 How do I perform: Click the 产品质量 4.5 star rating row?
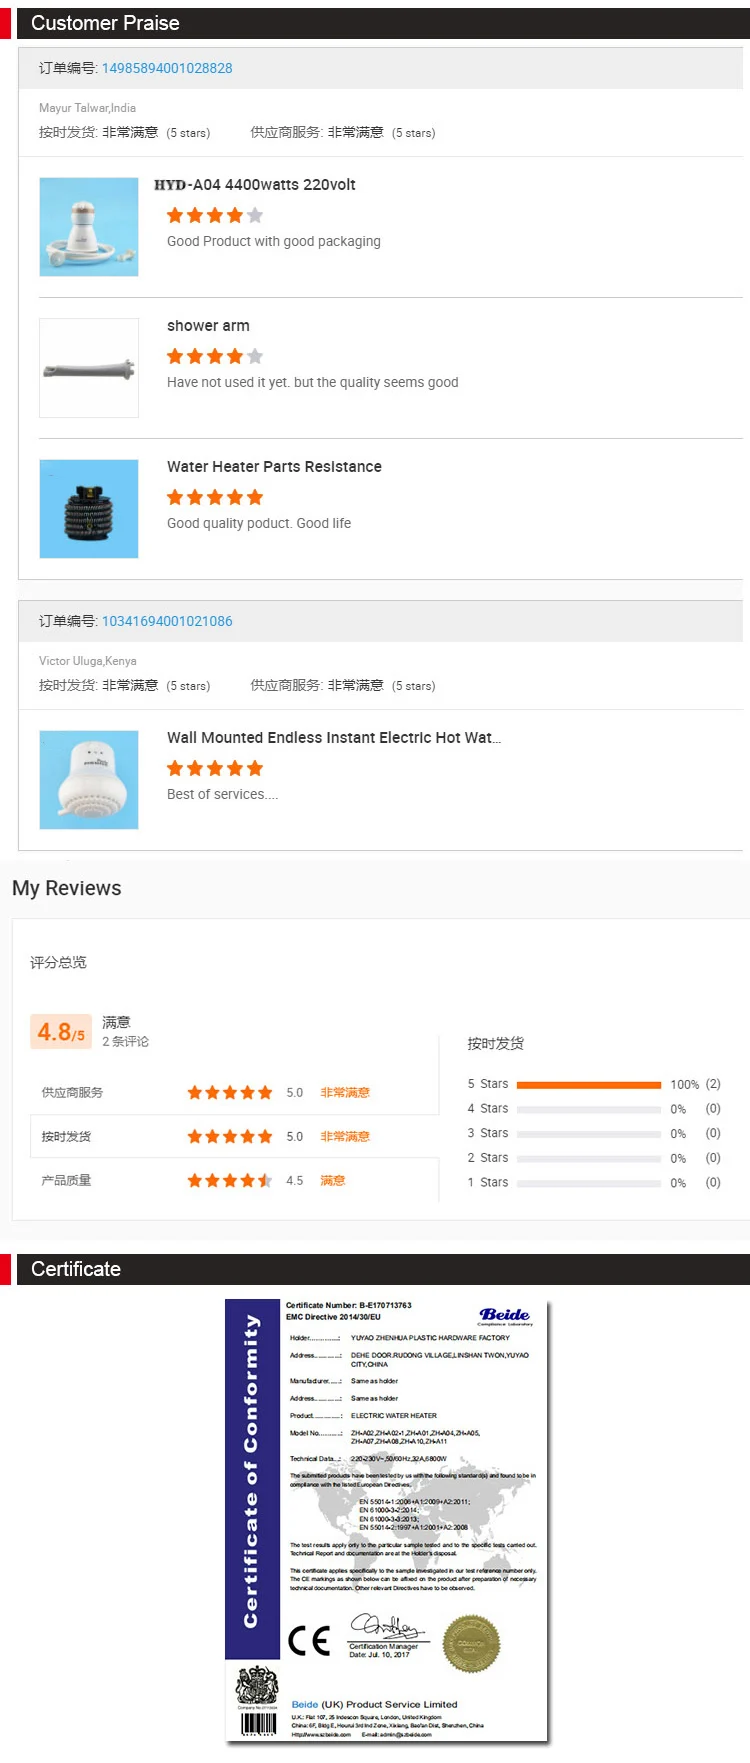click(x=230, y=1181)
